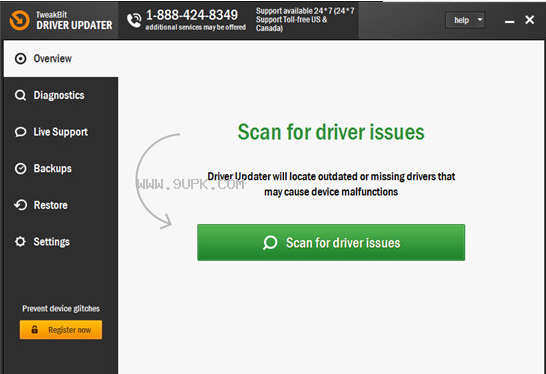Open the Settings section
The height and width of the screenshot is (374, 546).
(61, 242)
